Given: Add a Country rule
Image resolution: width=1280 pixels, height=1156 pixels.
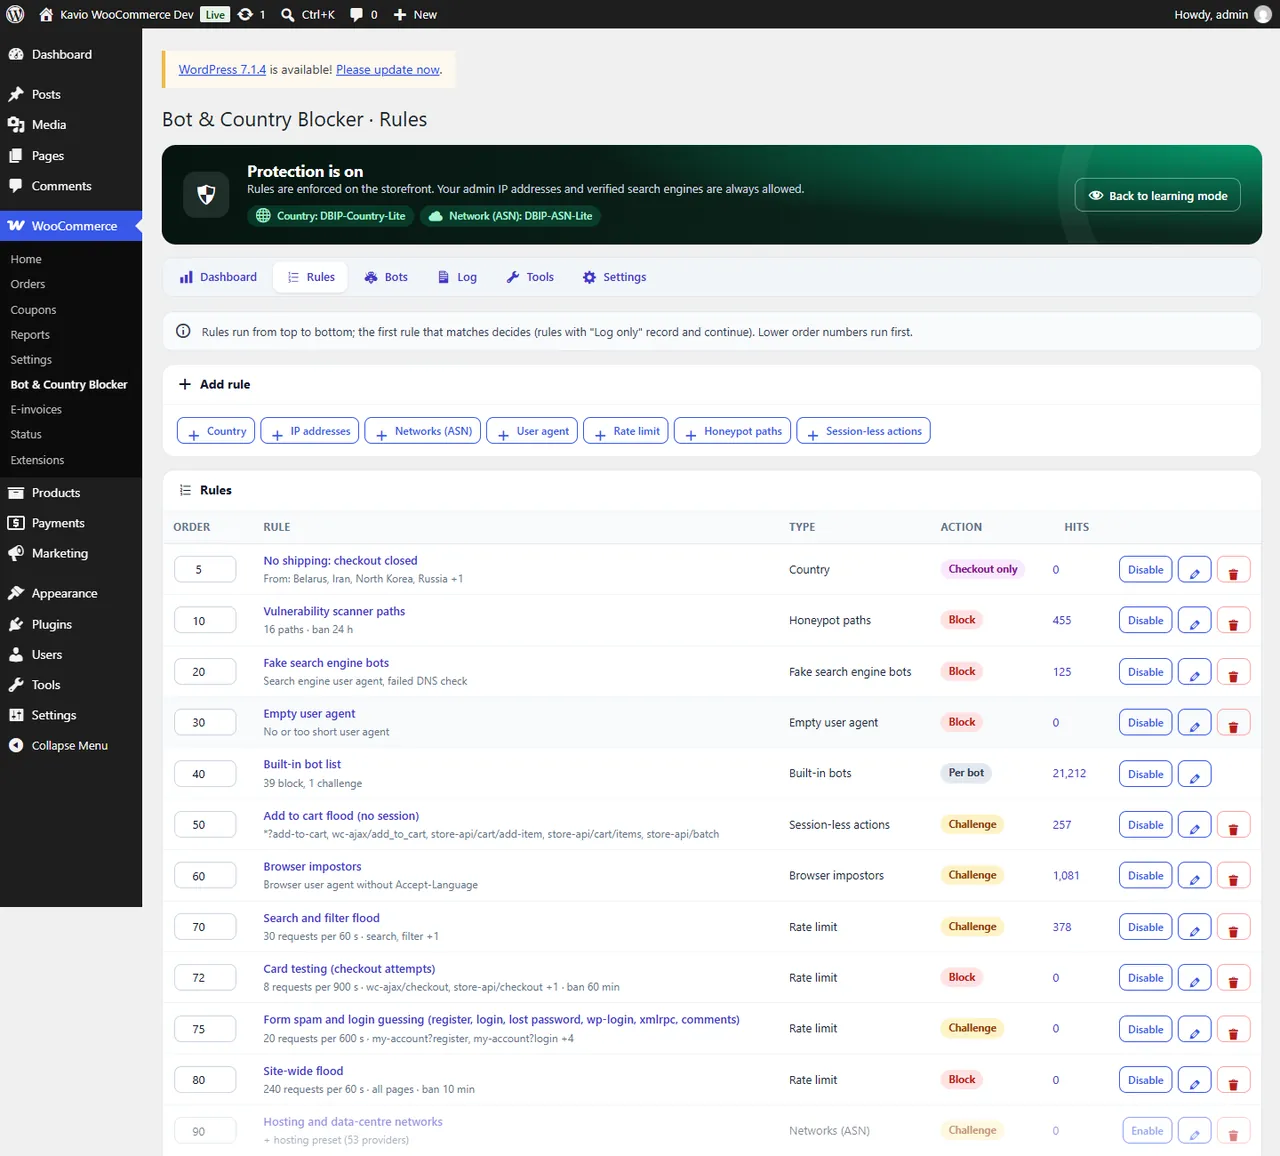Looking at the screenshot, I should (x=216, y=431).
